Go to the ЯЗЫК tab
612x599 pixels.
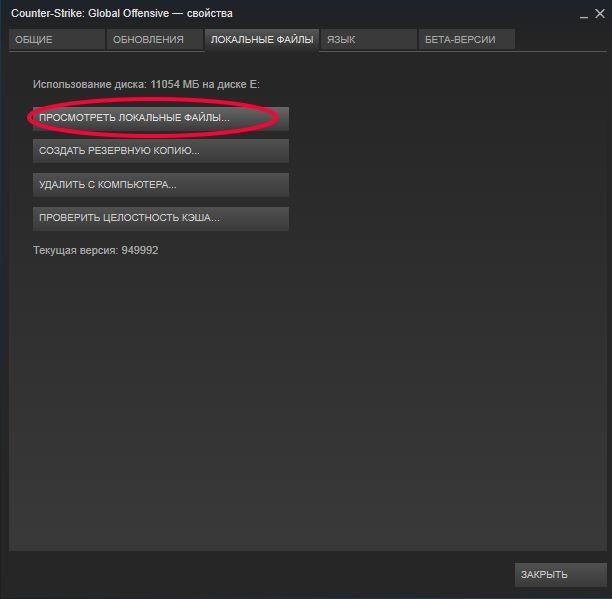[x=368, y=40]
